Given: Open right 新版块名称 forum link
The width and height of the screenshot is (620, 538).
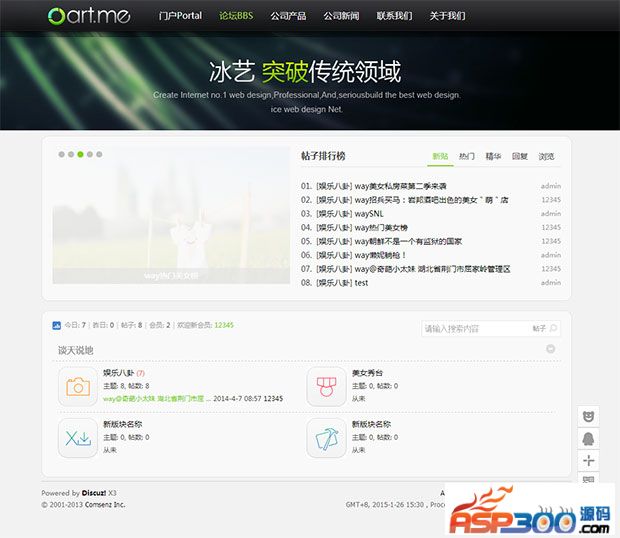Looking at the screenshot, I should [x=371, y=424].
